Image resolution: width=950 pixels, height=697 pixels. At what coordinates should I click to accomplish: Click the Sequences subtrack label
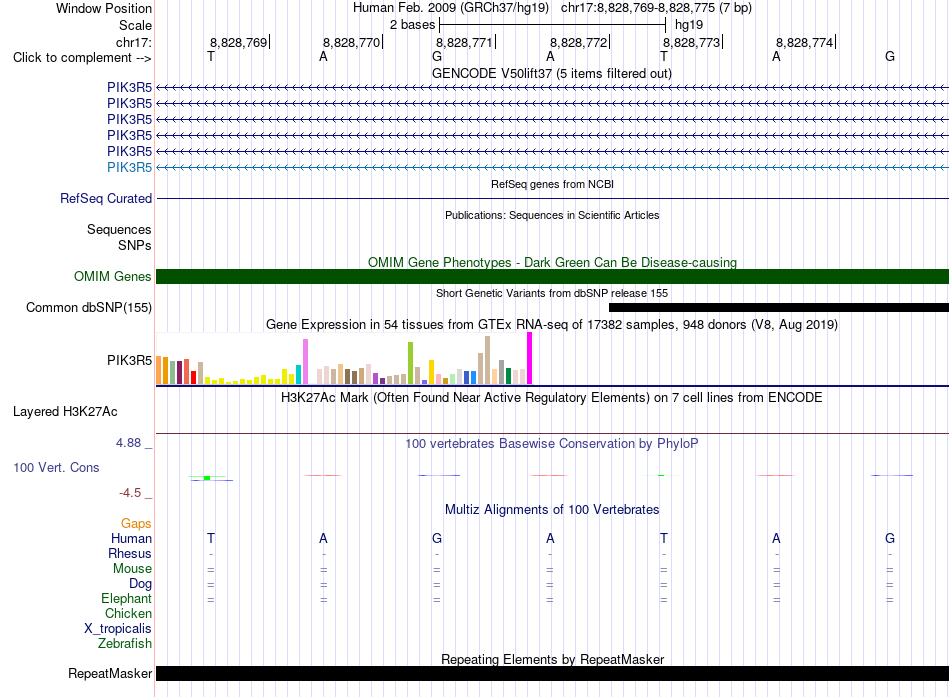[x=119, y=230]
